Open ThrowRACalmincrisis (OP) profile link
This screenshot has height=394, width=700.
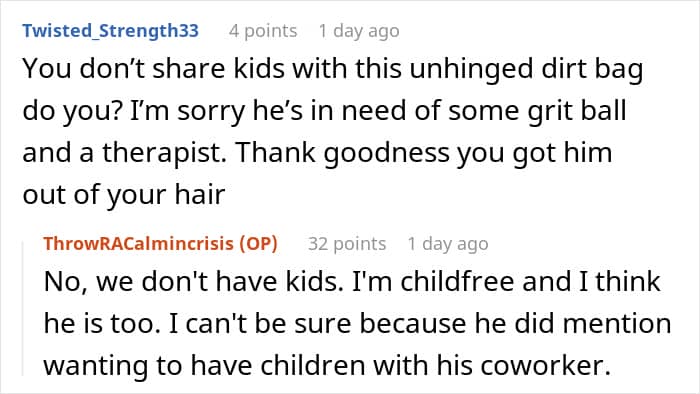[161, 244]
